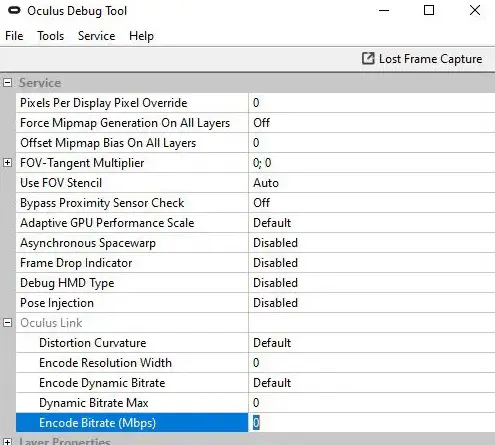Select Pose Injection row
This screenshot has width=495, height=445.
click(x=132, y=303)
